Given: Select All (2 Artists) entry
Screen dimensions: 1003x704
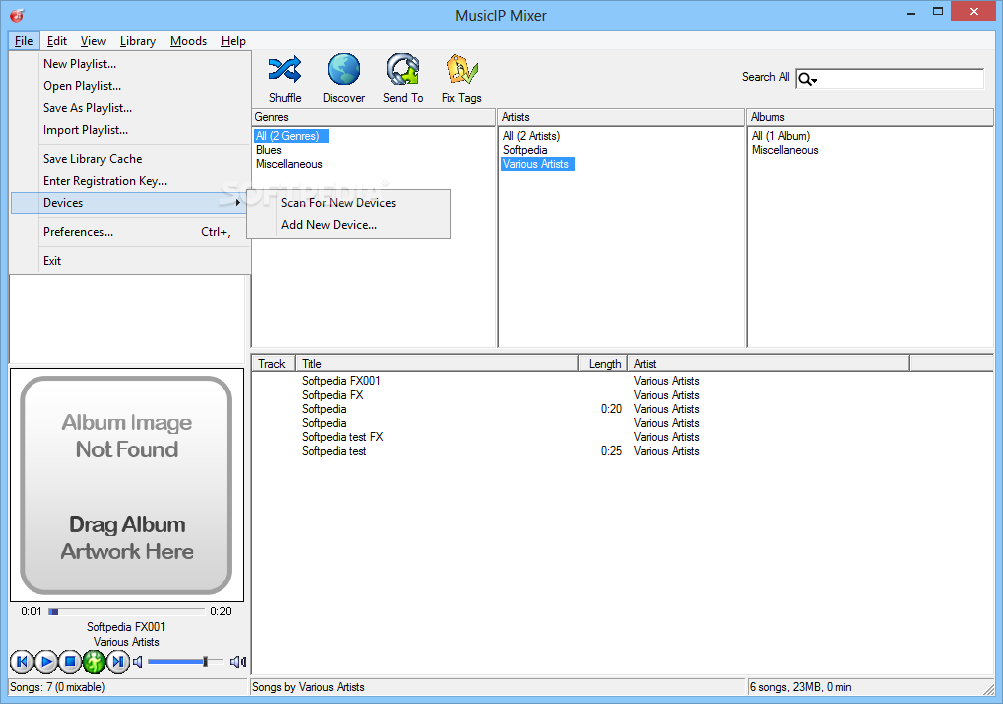Looking at the screenshot, I should pos(532,136).
